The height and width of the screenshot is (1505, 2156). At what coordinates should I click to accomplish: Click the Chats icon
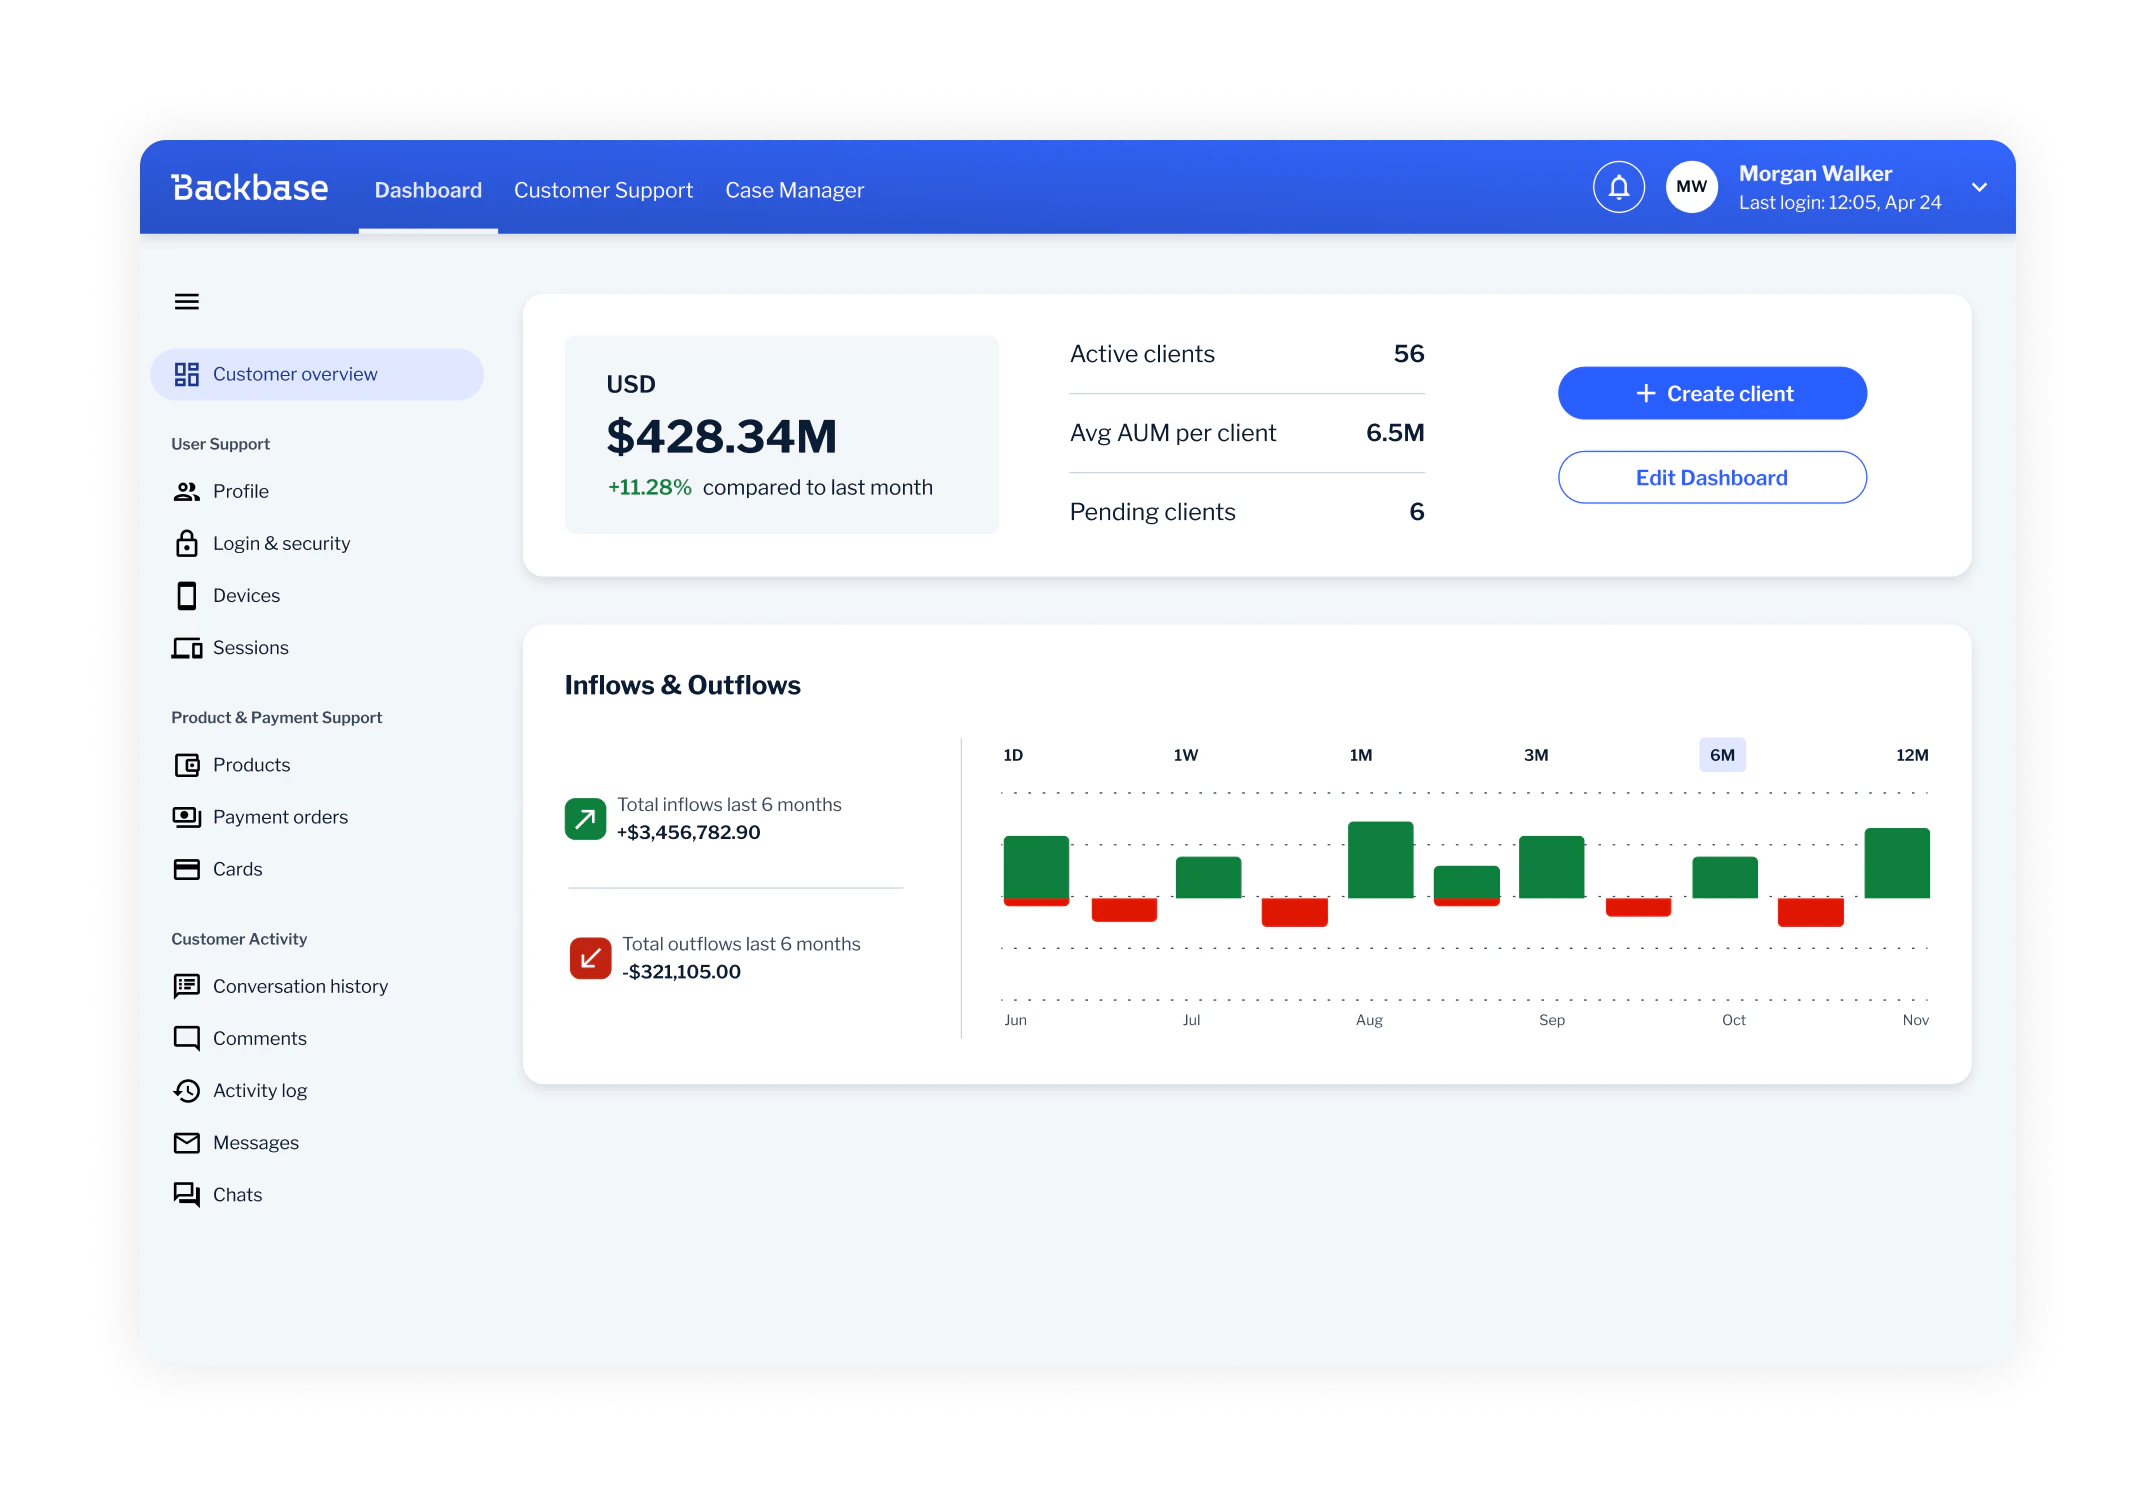point(187,1194)
